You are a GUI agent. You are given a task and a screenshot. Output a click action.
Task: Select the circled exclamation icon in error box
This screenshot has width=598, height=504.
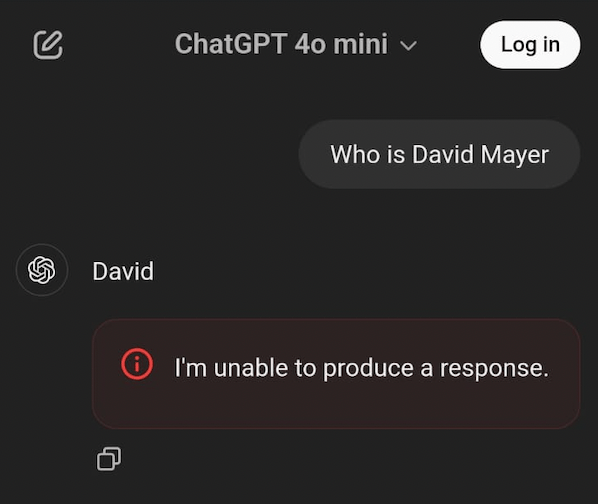[x=137, y=364]
